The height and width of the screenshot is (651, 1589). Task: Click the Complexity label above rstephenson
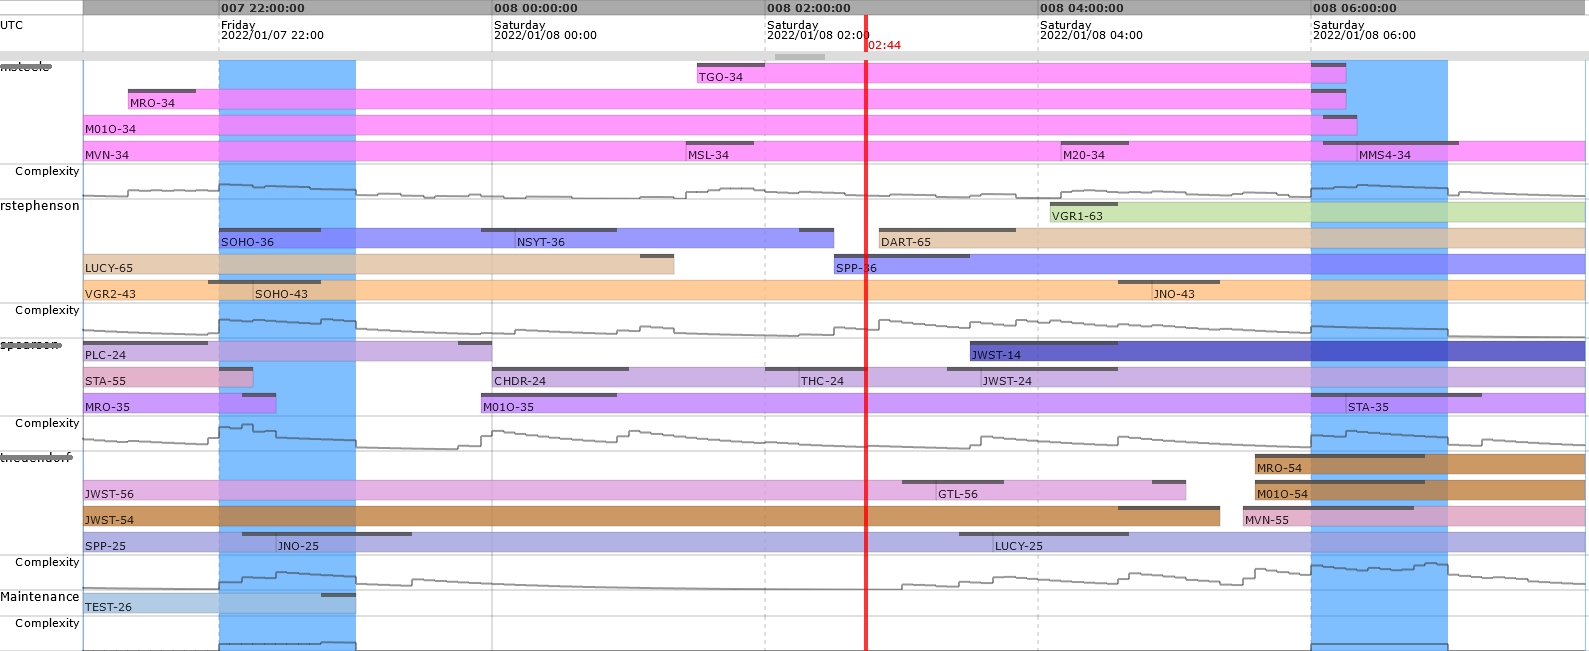click(47, 171)
